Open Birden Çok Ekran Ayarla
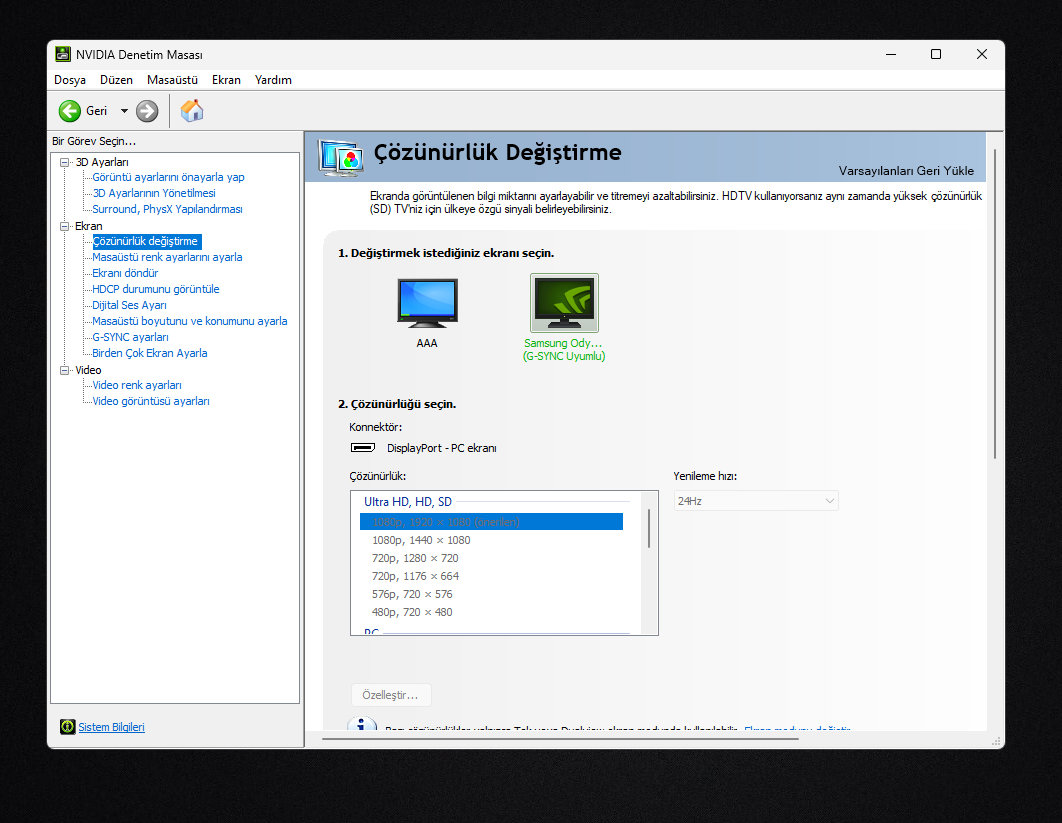The height and width of the screenshot is (823, 1062). pos(150,354)
